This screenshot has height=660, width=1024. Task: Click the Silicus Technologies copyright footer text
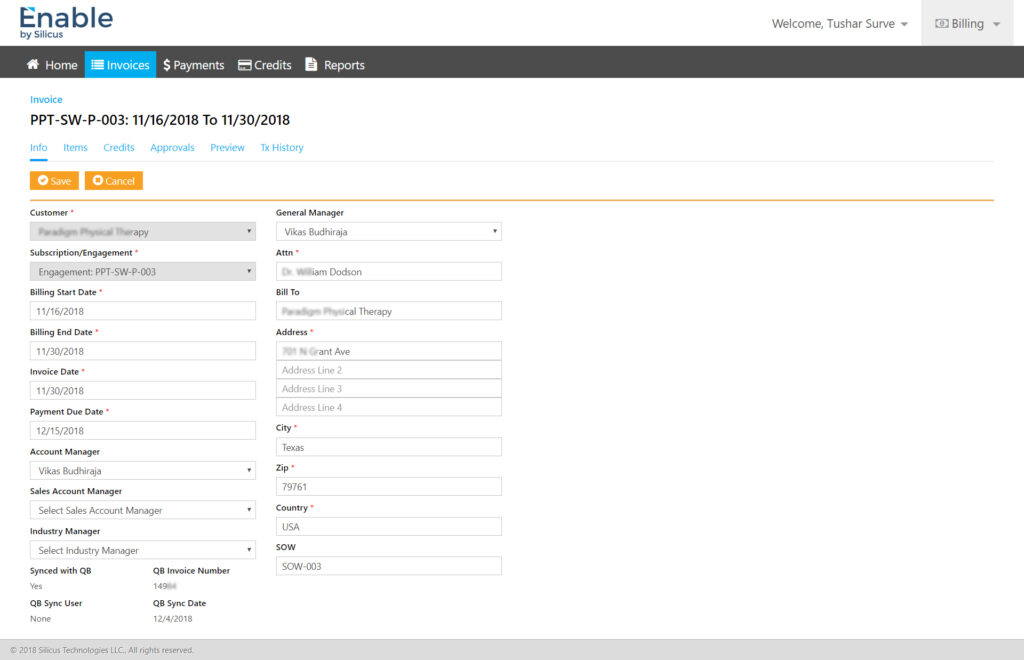pyautogui.click(x=102, y=650)
